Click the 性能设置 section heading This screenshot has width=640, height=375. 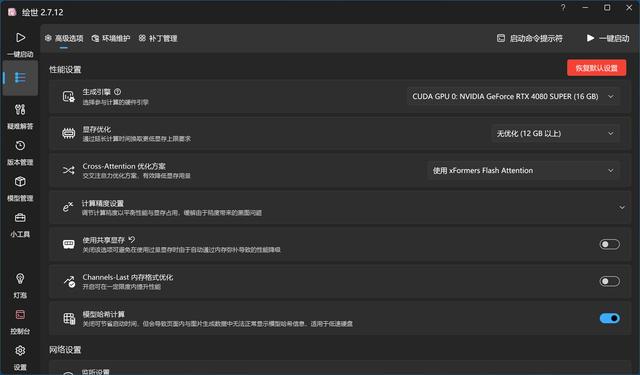coord(65,69)
